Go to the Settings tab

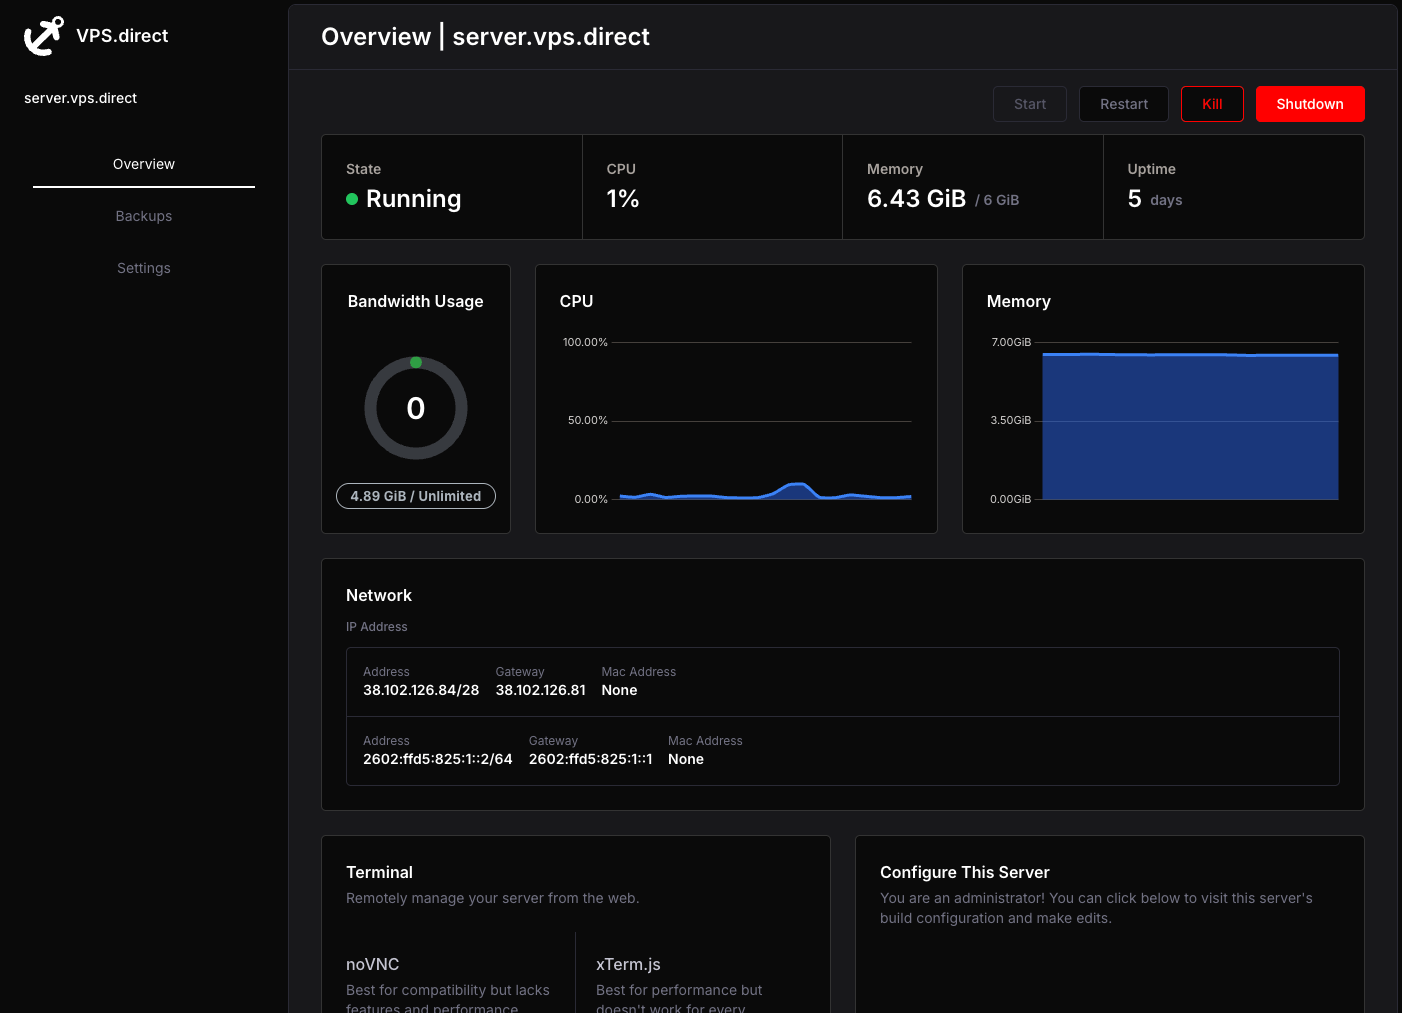coord(144,268)
